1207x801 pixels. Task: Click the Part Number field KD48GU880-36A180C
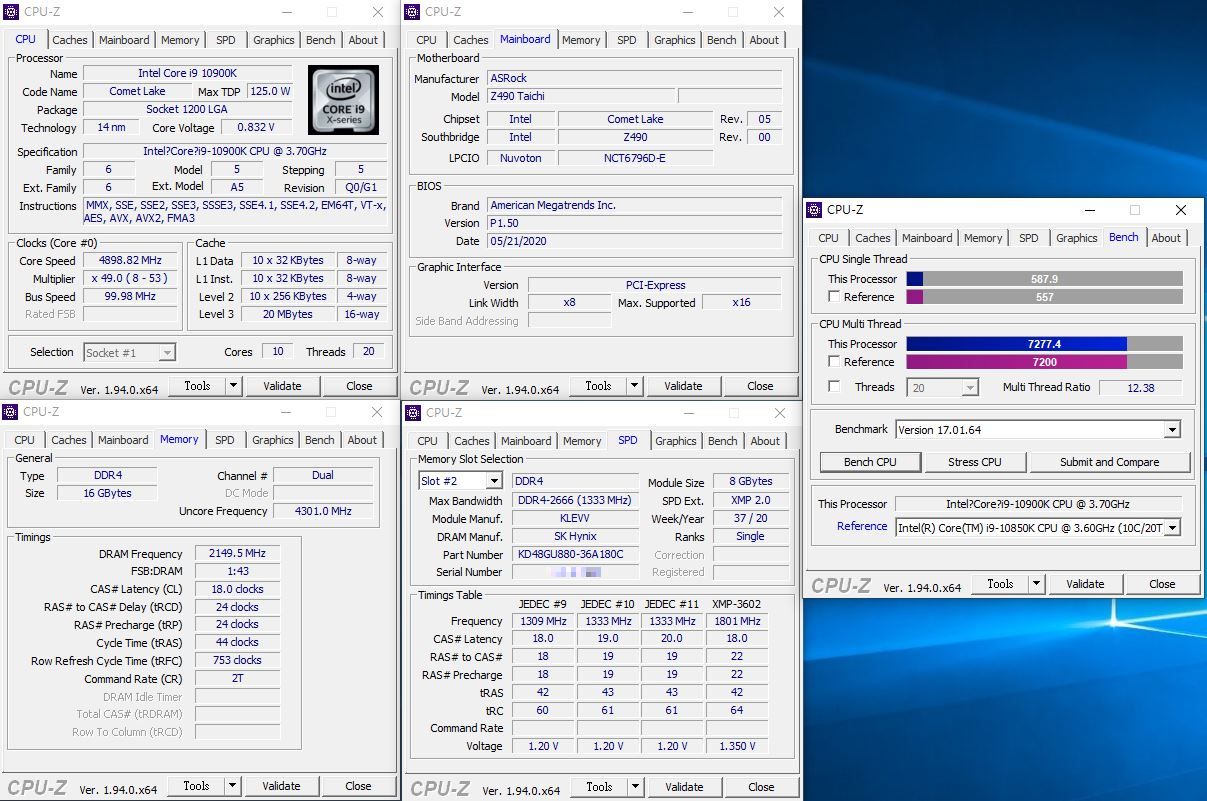pyautogui.click(x=575, y=555)
